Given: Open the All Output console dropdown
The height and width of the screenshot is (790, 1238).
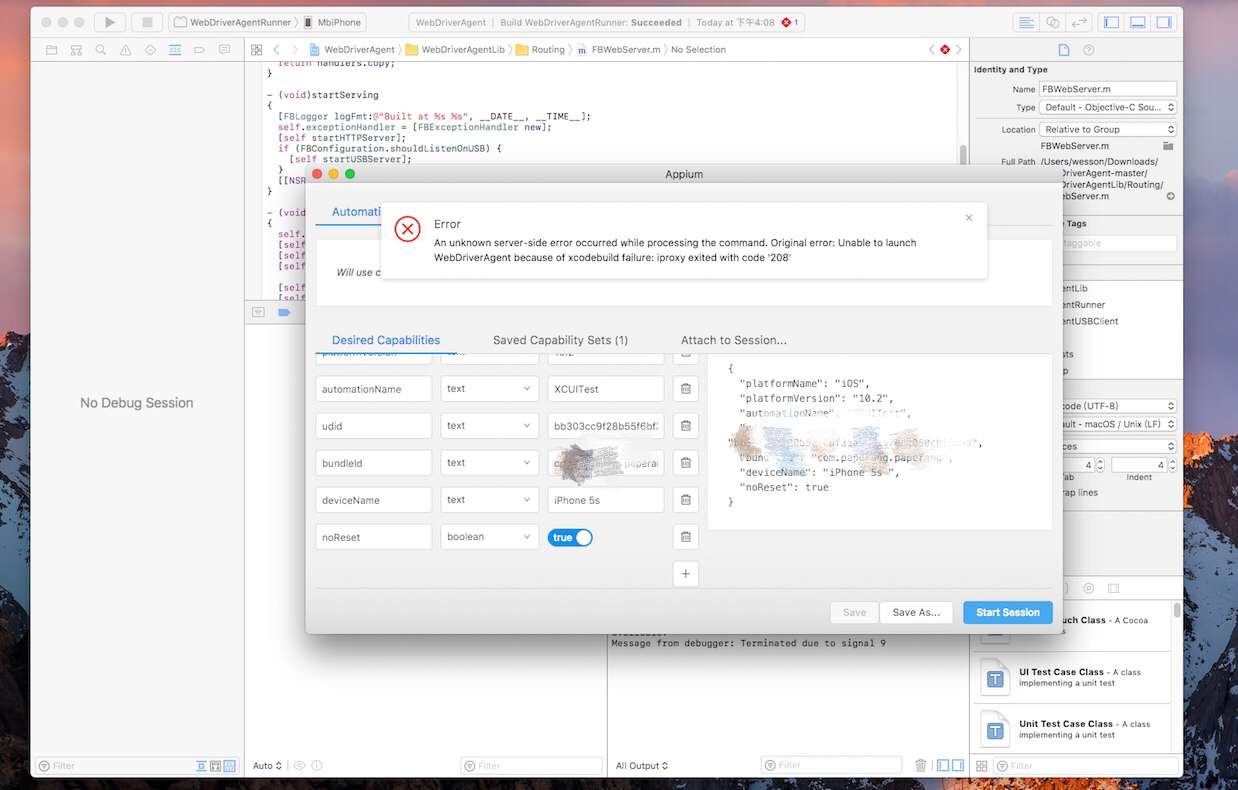Looking at the screenshot, I should (x=642, y=766).
